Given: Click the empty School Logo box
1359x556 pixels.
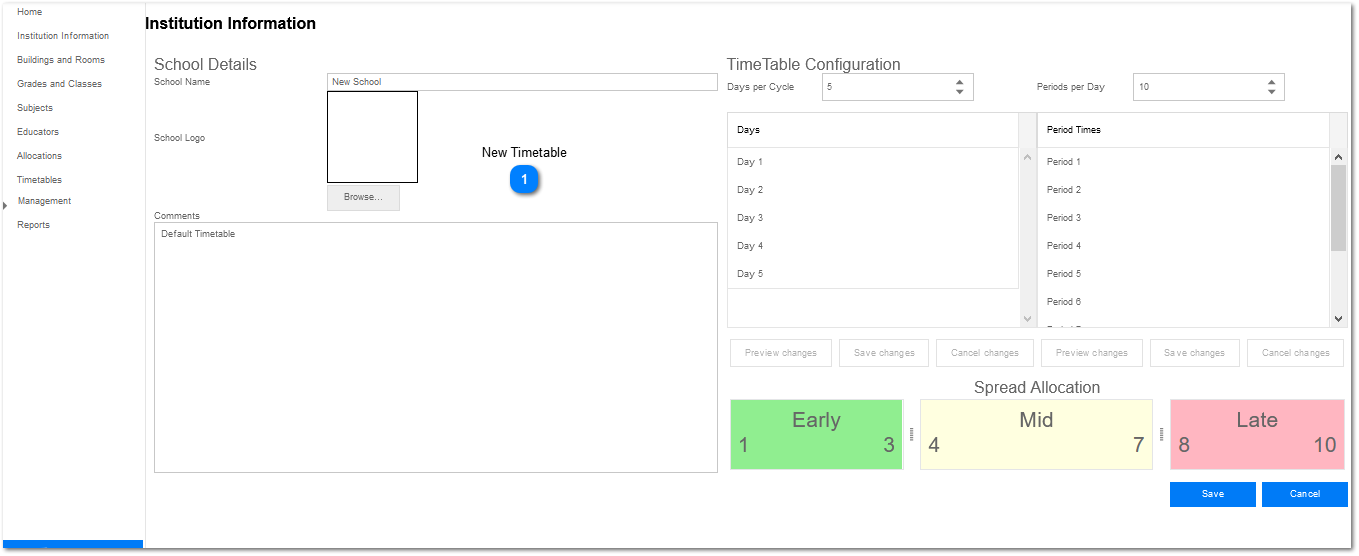Looking at the screenshot, I should pyautogui.click(x=372, y=137).
